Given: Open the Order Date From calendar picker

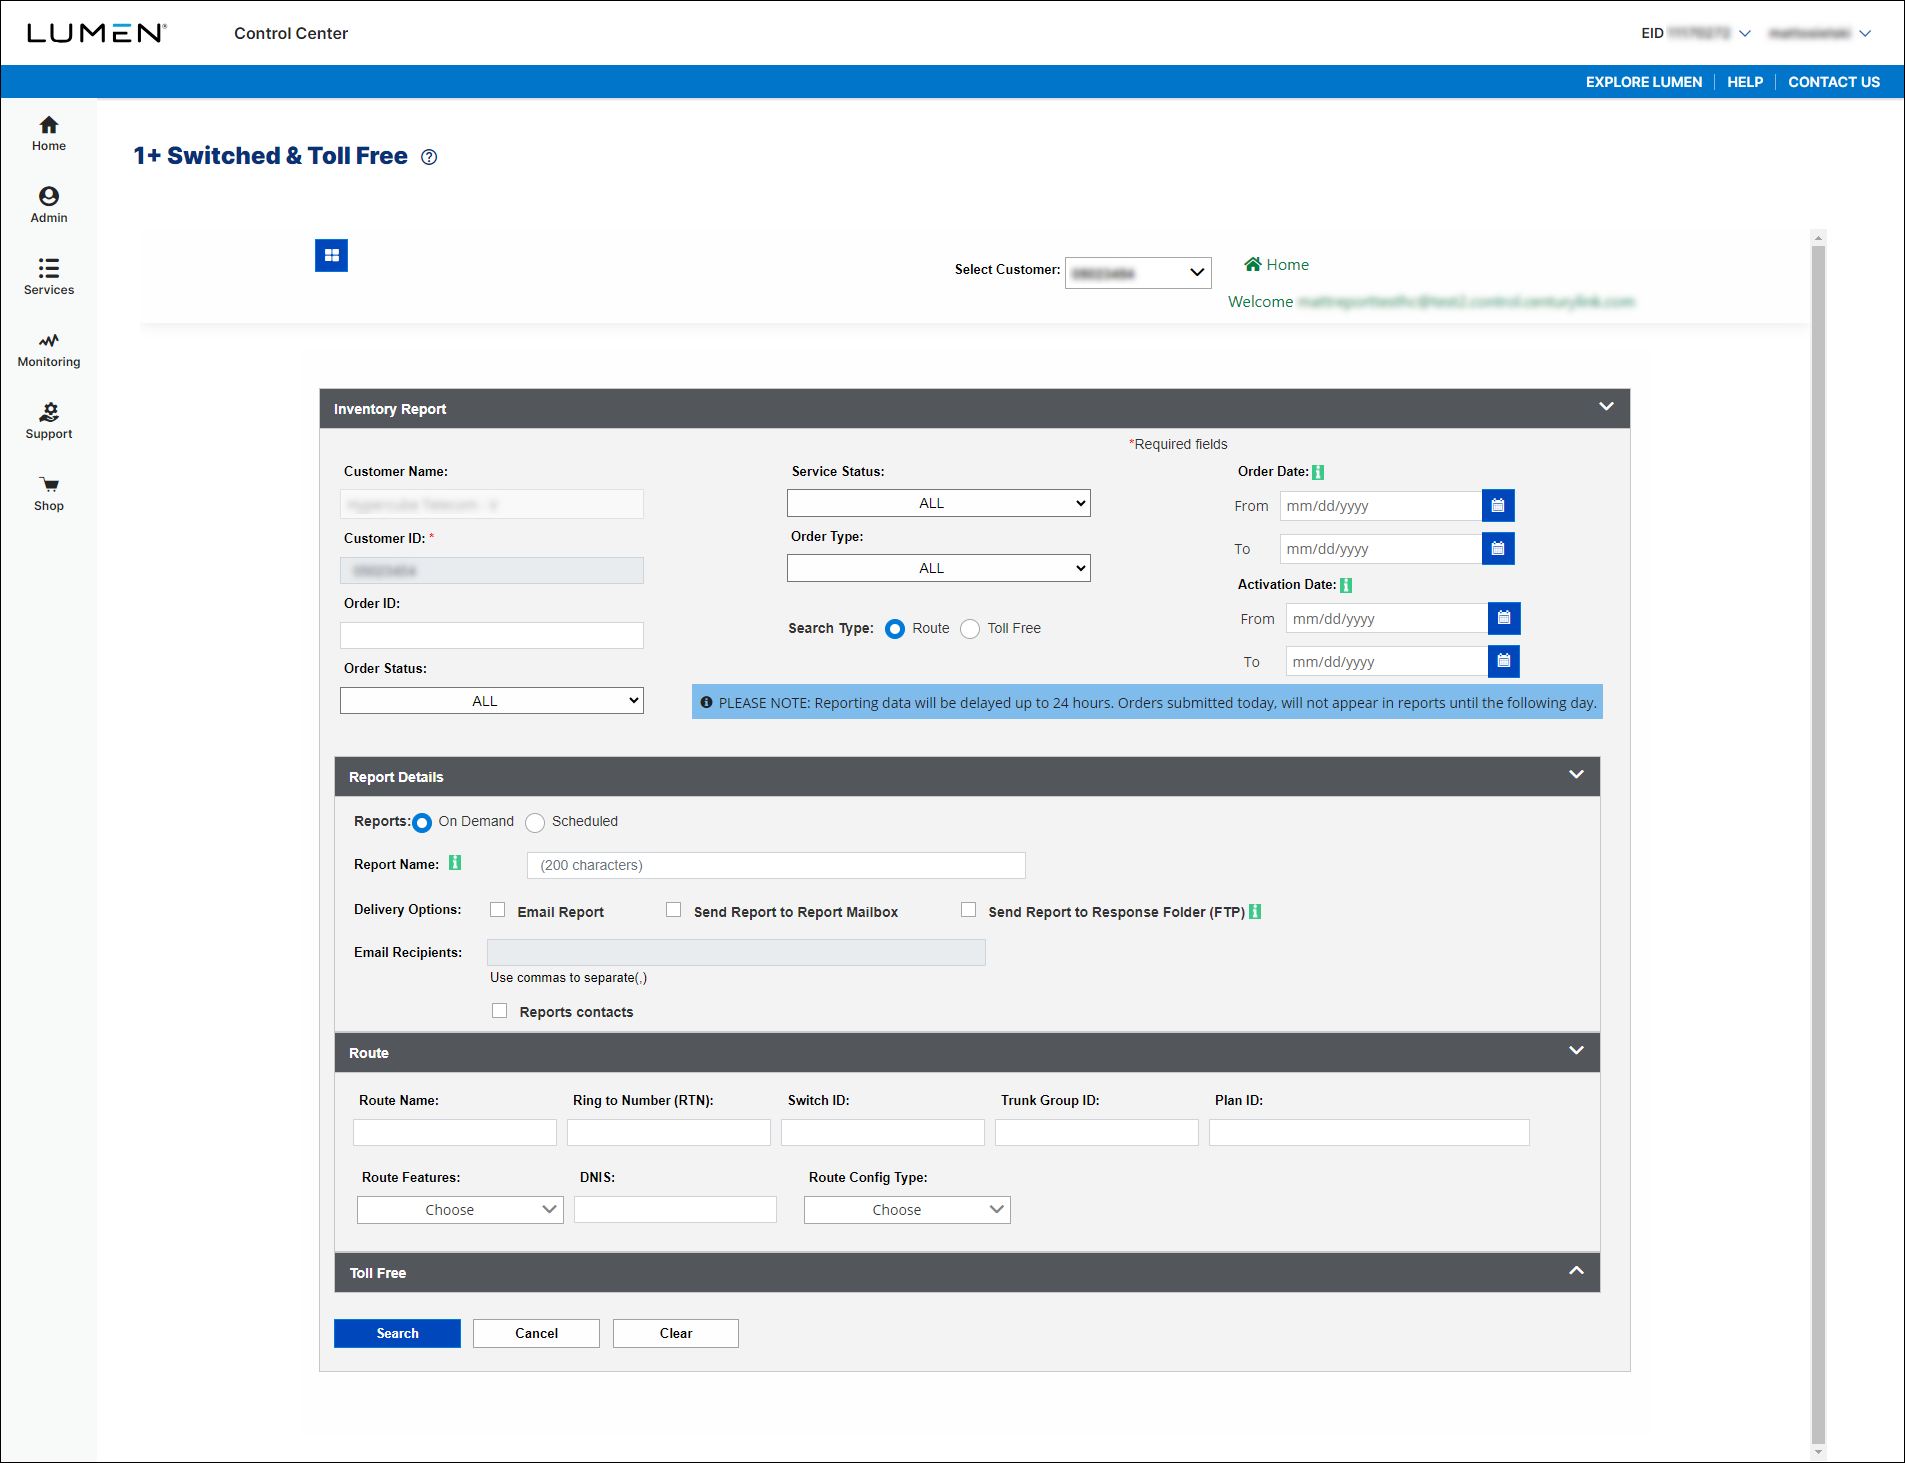Looking at the screenshot, I should pos(1498,506).
